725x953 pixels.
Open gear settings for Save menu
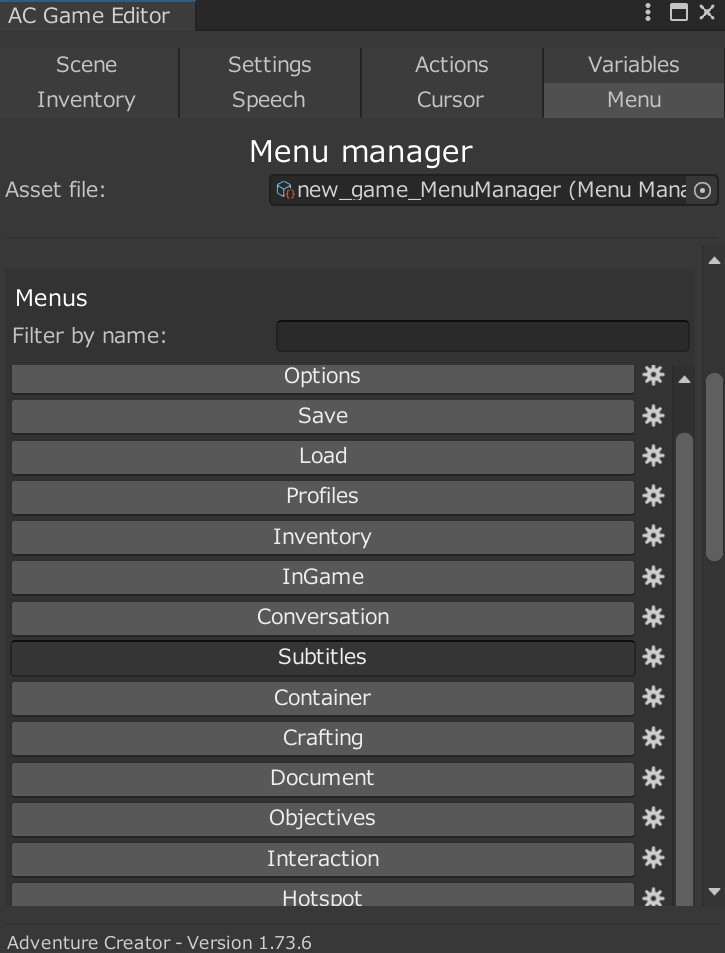coord(653,416)
